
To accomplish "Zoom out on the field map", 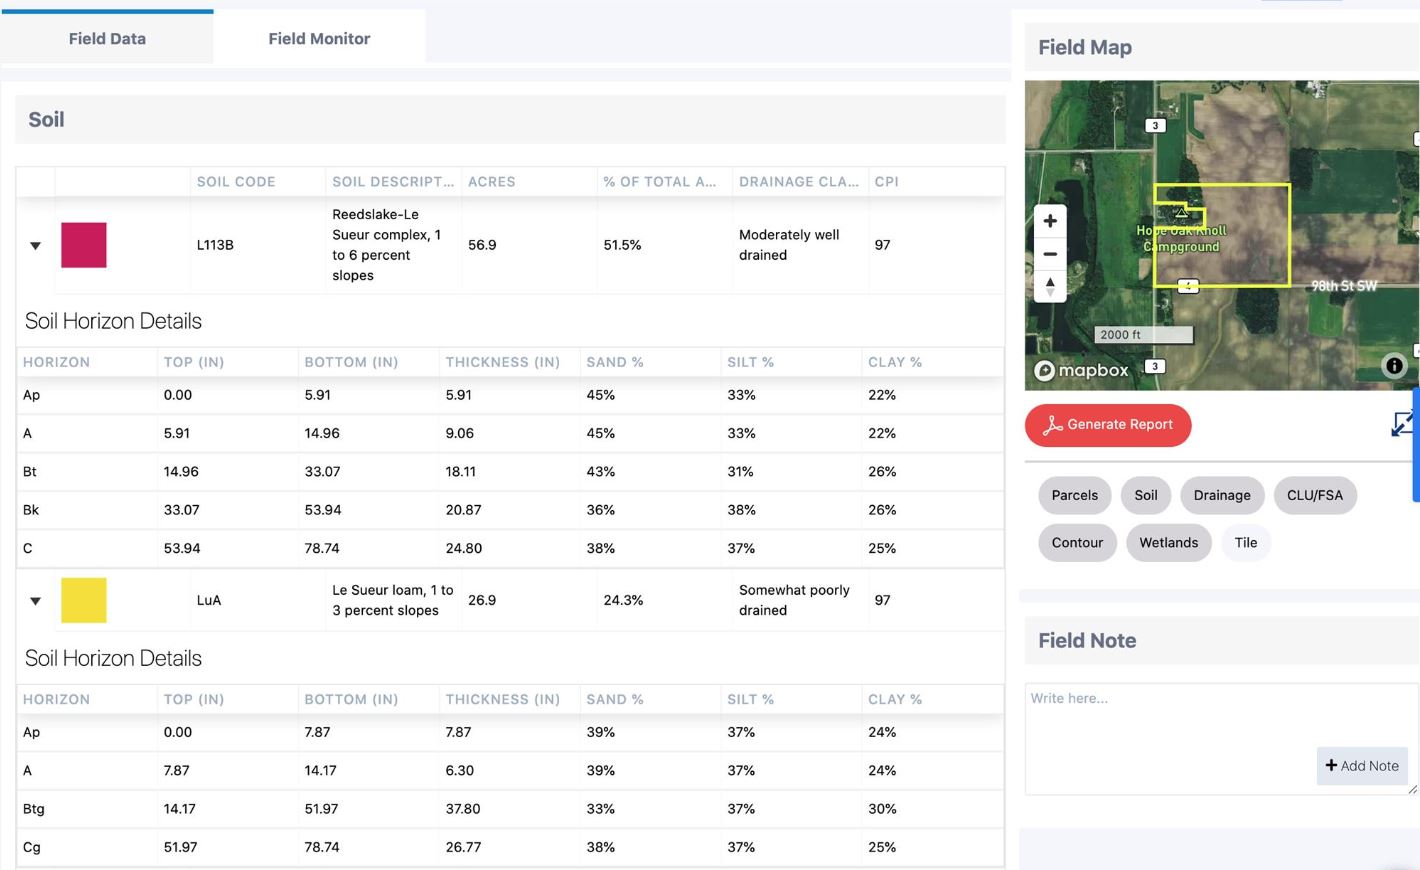I will pos(1050,254).
